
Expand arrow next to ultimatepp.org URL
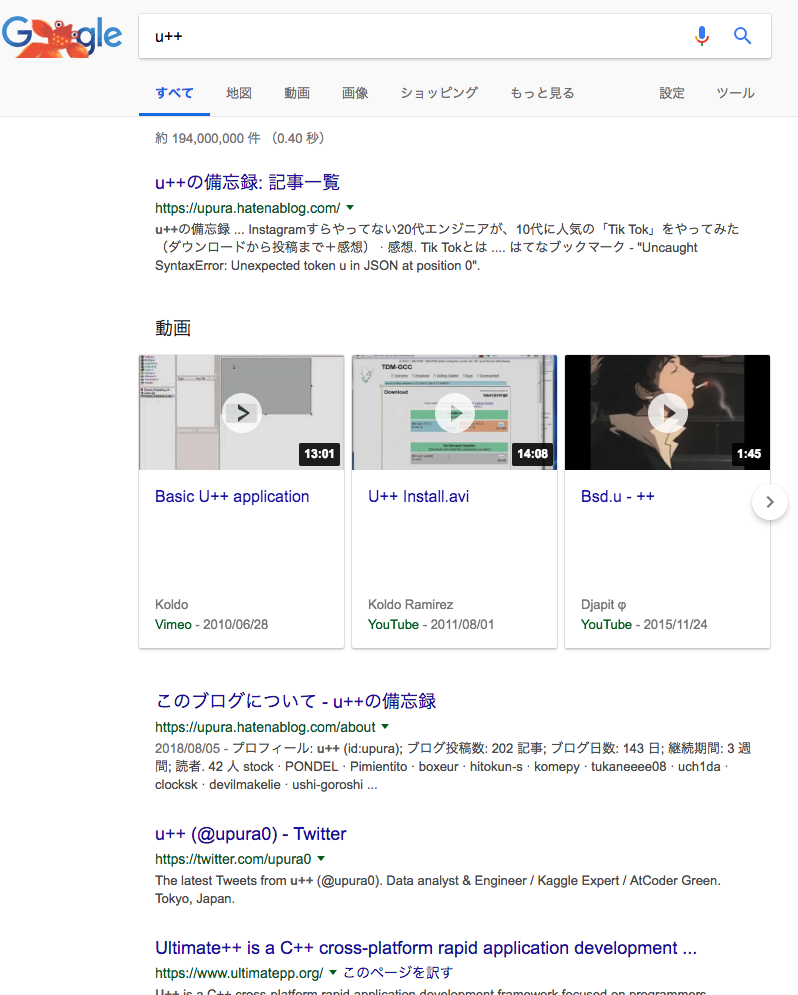(333, 972)
